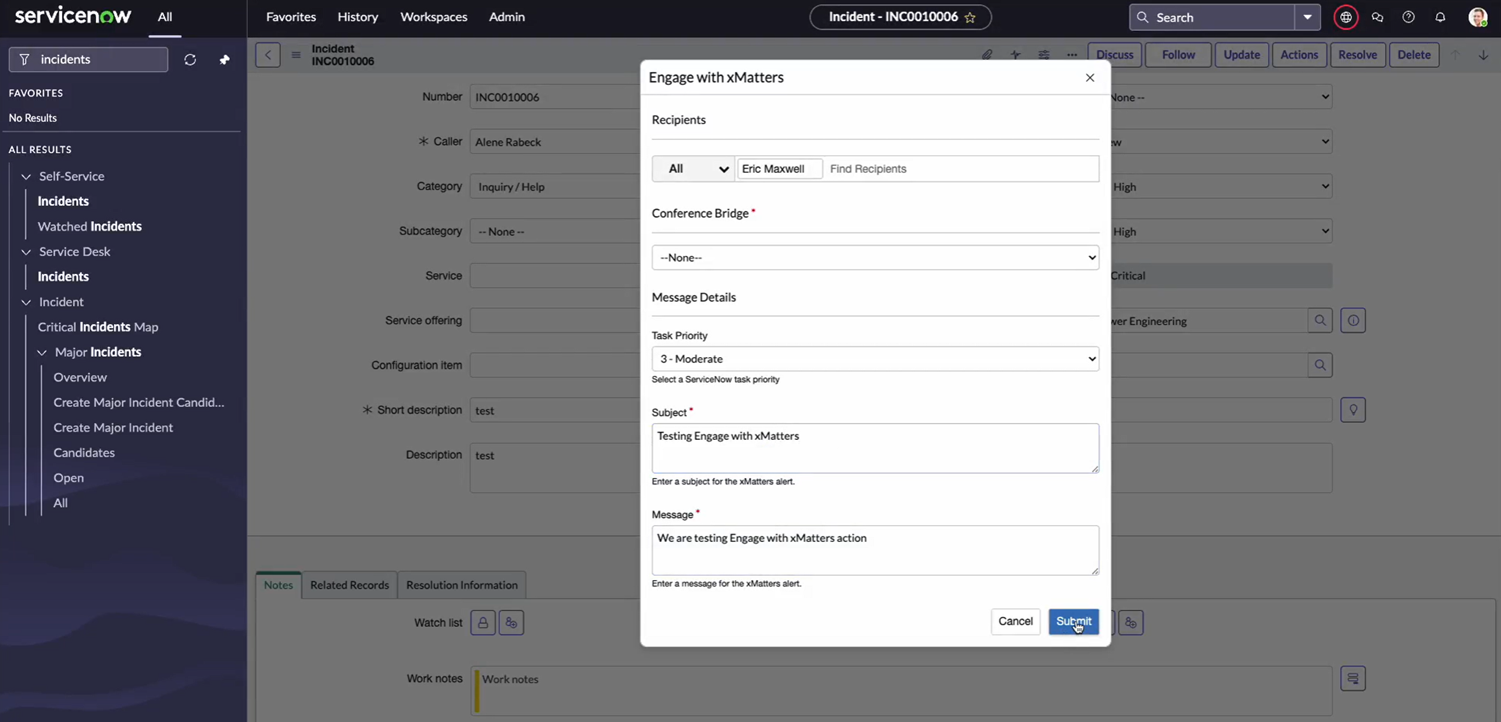
Task: Open the help question mark icon
Action: pos(1408,17)
